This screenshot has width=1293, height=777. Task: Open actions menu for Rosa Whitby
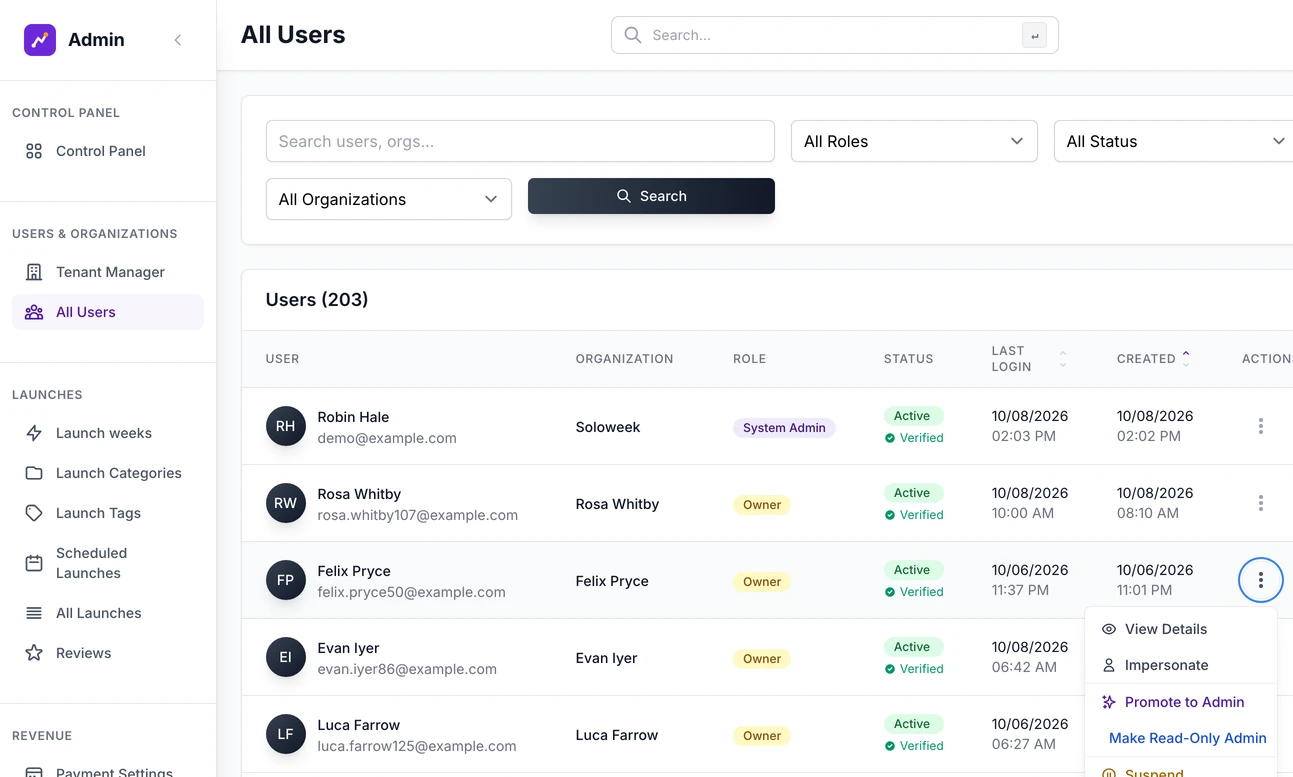(1260, 503)
